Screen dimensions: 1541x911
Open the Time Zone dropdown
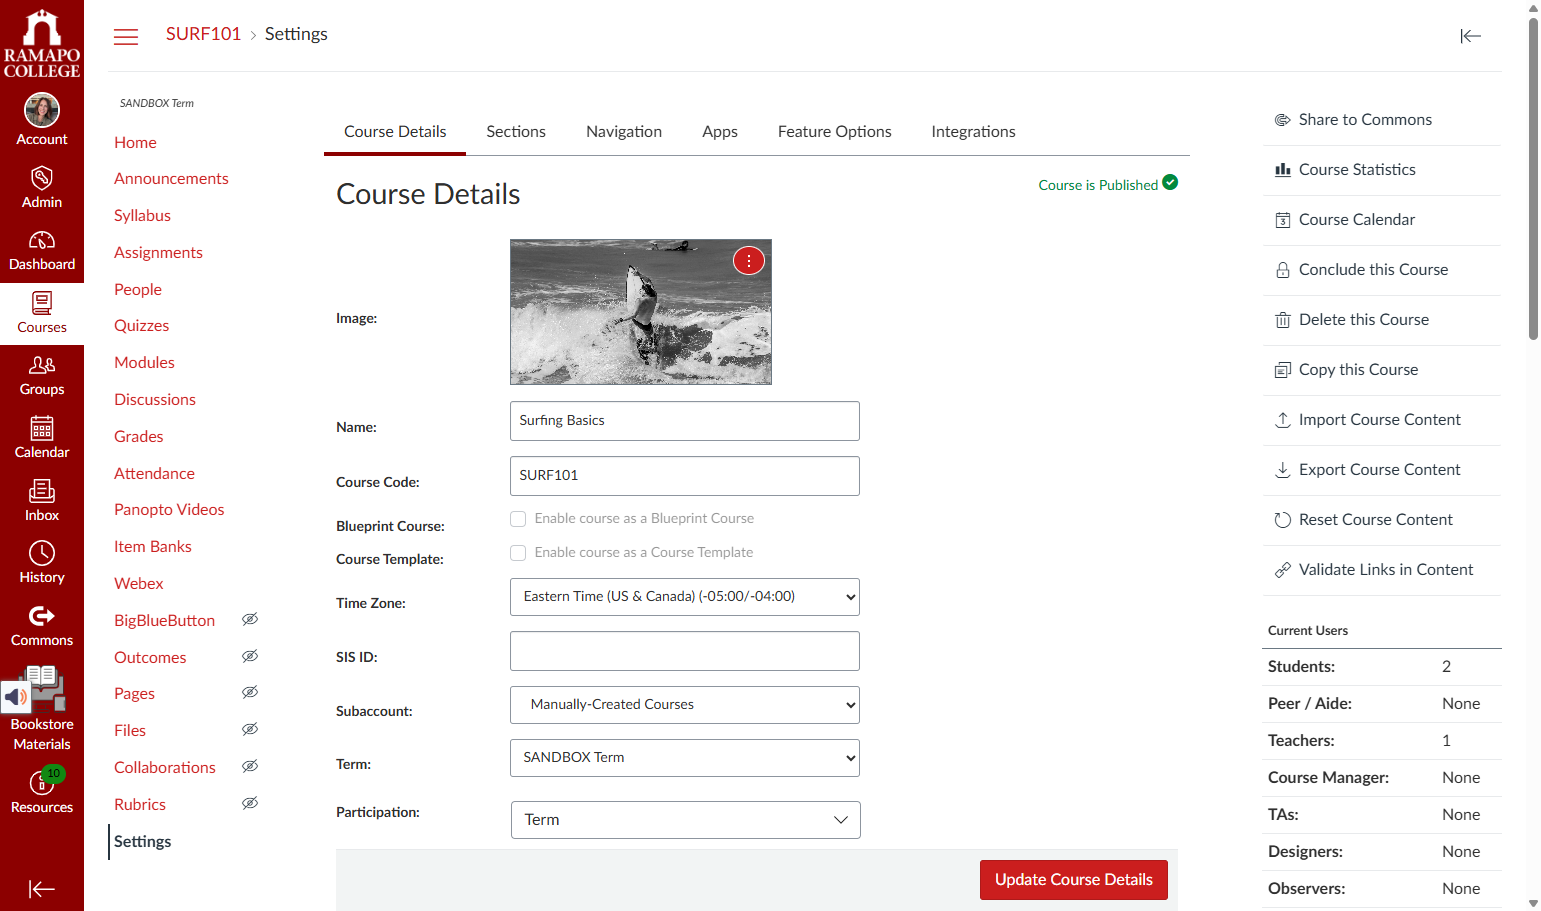pyautogui.click(x=685, y=597)
